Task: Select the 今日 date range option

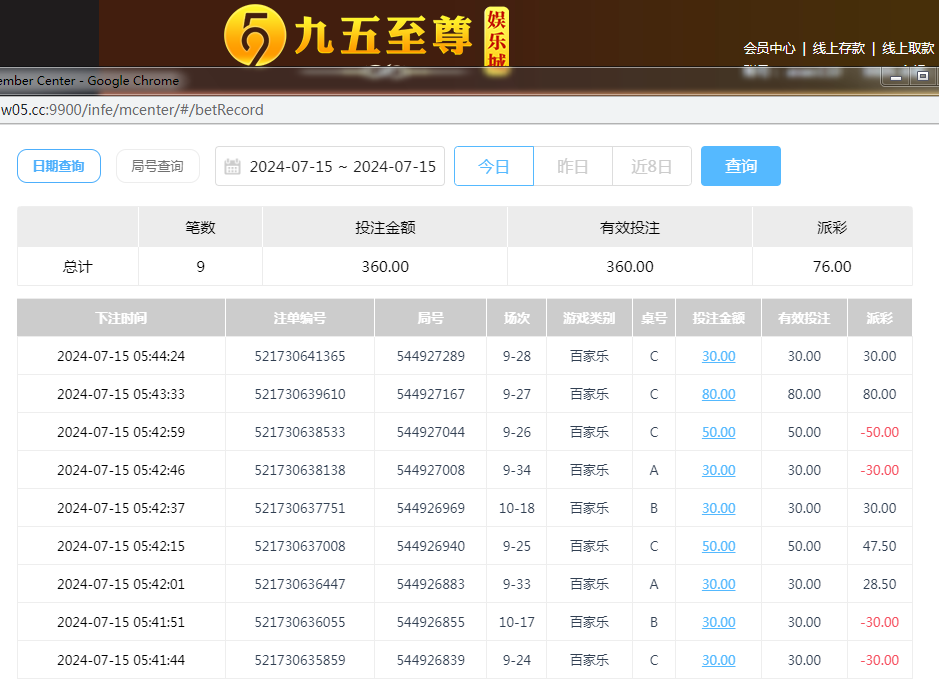Action: pos(494,166)
